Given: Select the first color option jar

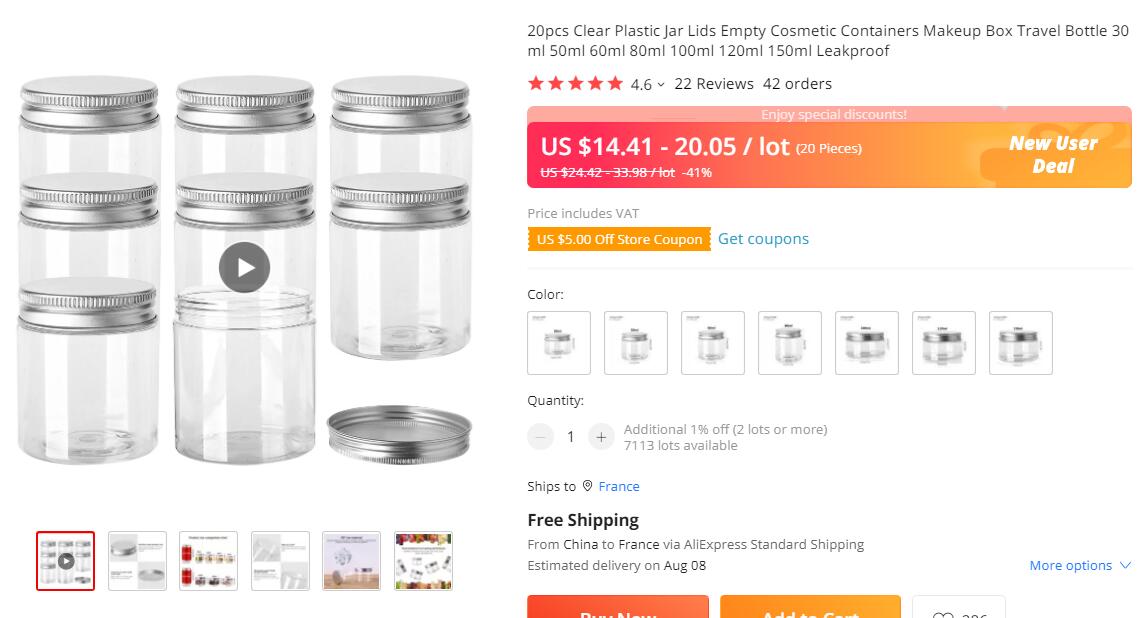Looking at the screenshot, I should tap(559, 343).
